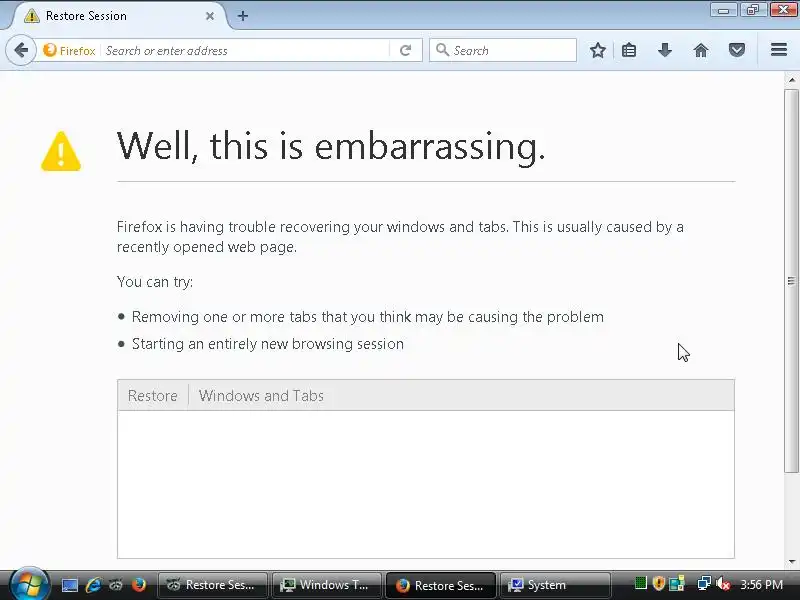The height and width of the screenshot is (600, 800).
Task: Minimize the Firefox window
Action: coord(723,10)
